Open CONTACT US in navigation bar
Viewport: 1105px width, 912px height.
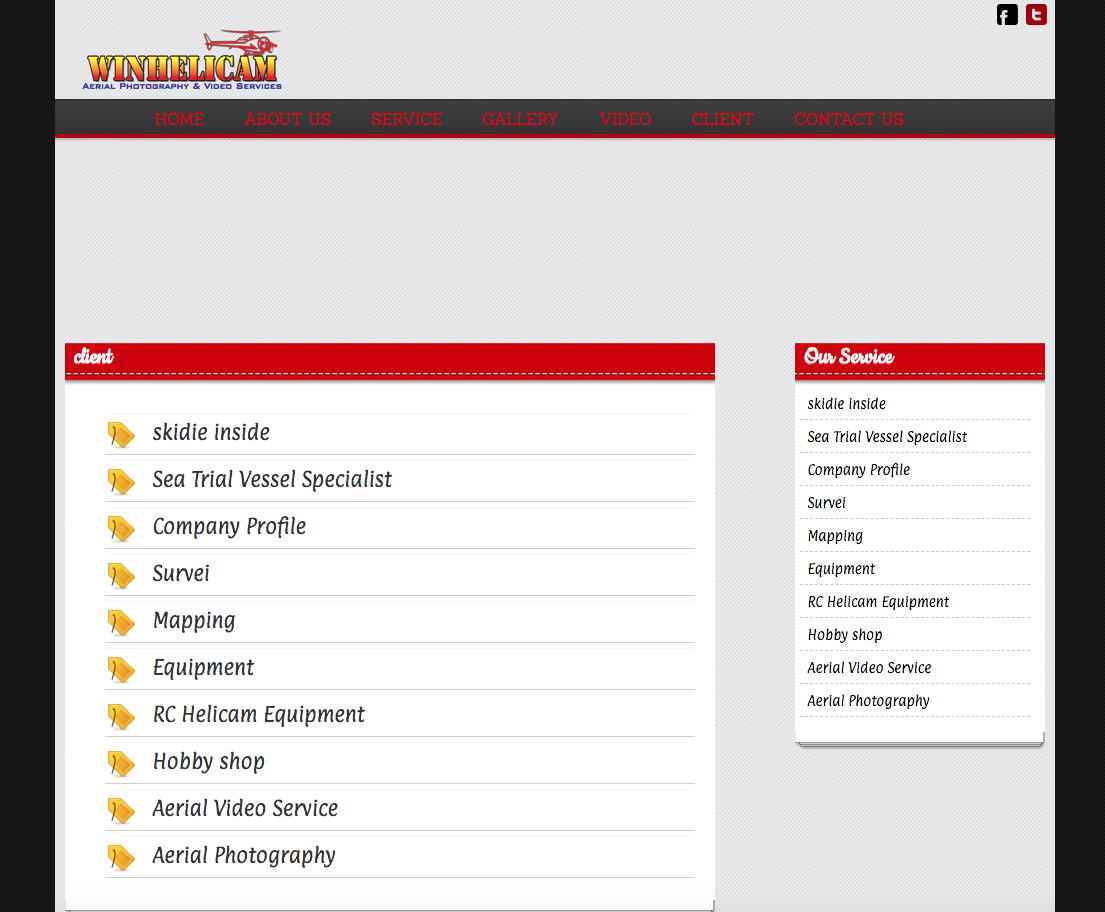pyautogui.click(x=848, y=119)
